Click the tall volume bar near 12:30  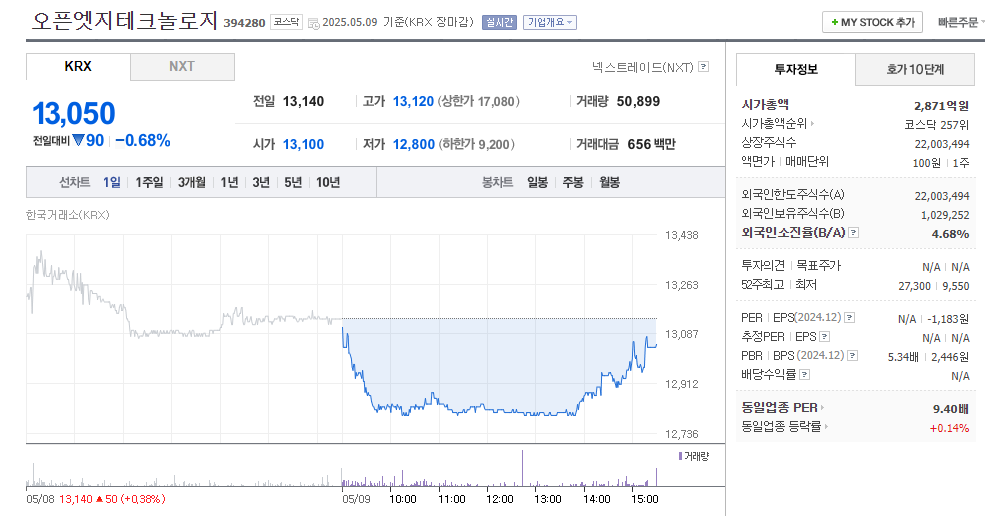[522, 468]
